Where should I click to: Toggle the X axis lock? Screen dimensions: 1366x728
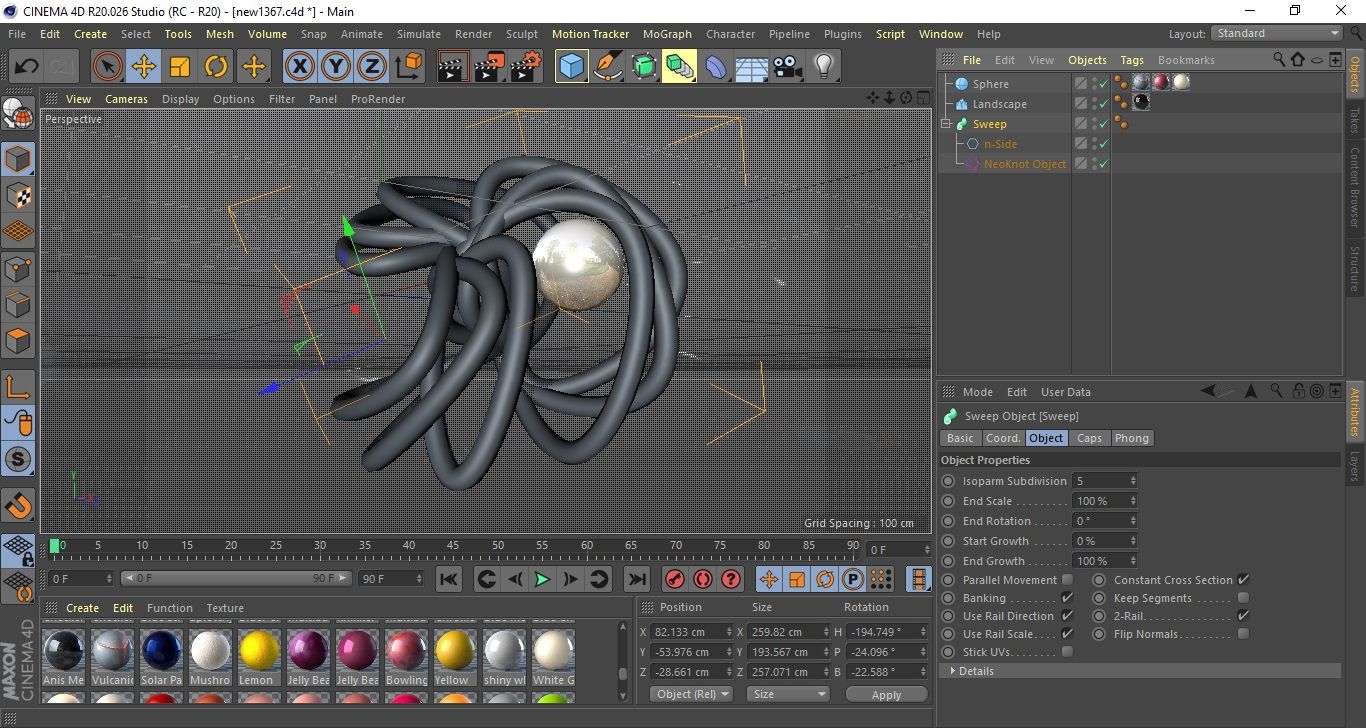click(x=299, y=67)
